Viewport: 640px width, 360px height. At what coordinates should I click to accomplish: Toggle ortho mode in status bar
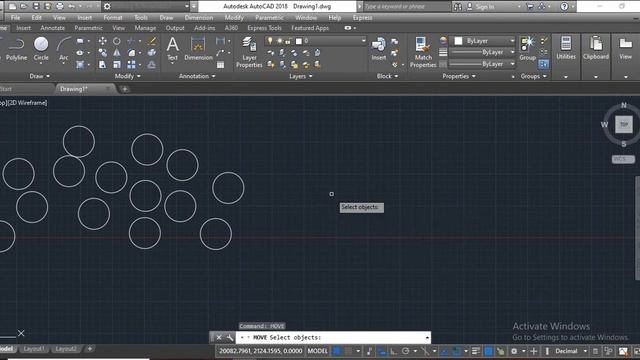393,351
